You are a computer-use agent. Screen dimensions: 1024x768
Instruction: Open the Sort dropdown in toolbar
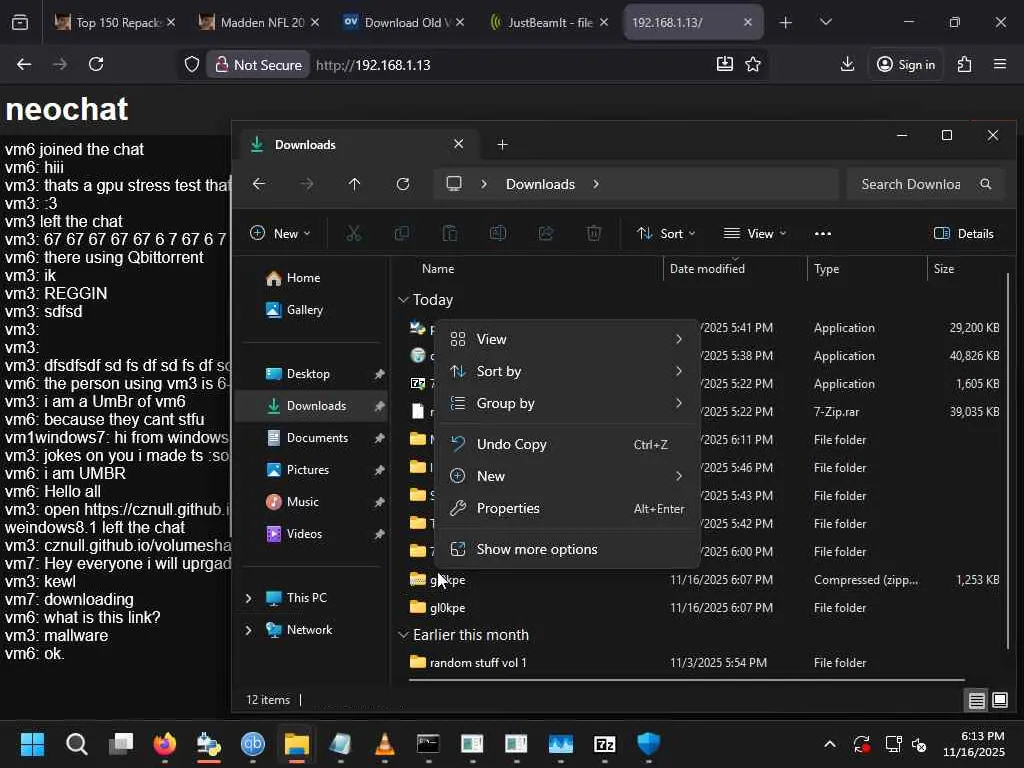point(666,233)
